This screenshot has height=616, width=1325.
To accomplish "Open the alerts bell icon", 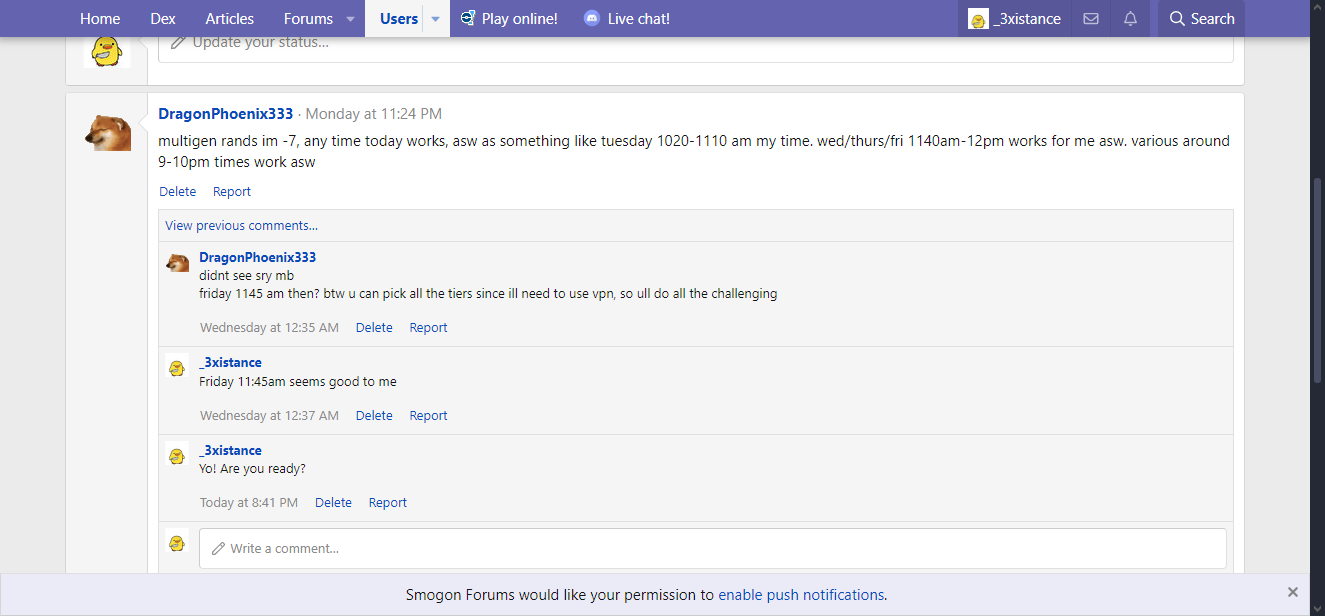I will (1130, 19).
